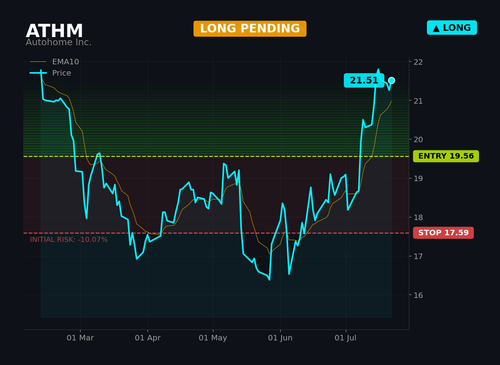Image resolution: width=500 pixels, height=365 pixels.
Task: Click the Autohome Inc. company name
Action: pos(58,42)
